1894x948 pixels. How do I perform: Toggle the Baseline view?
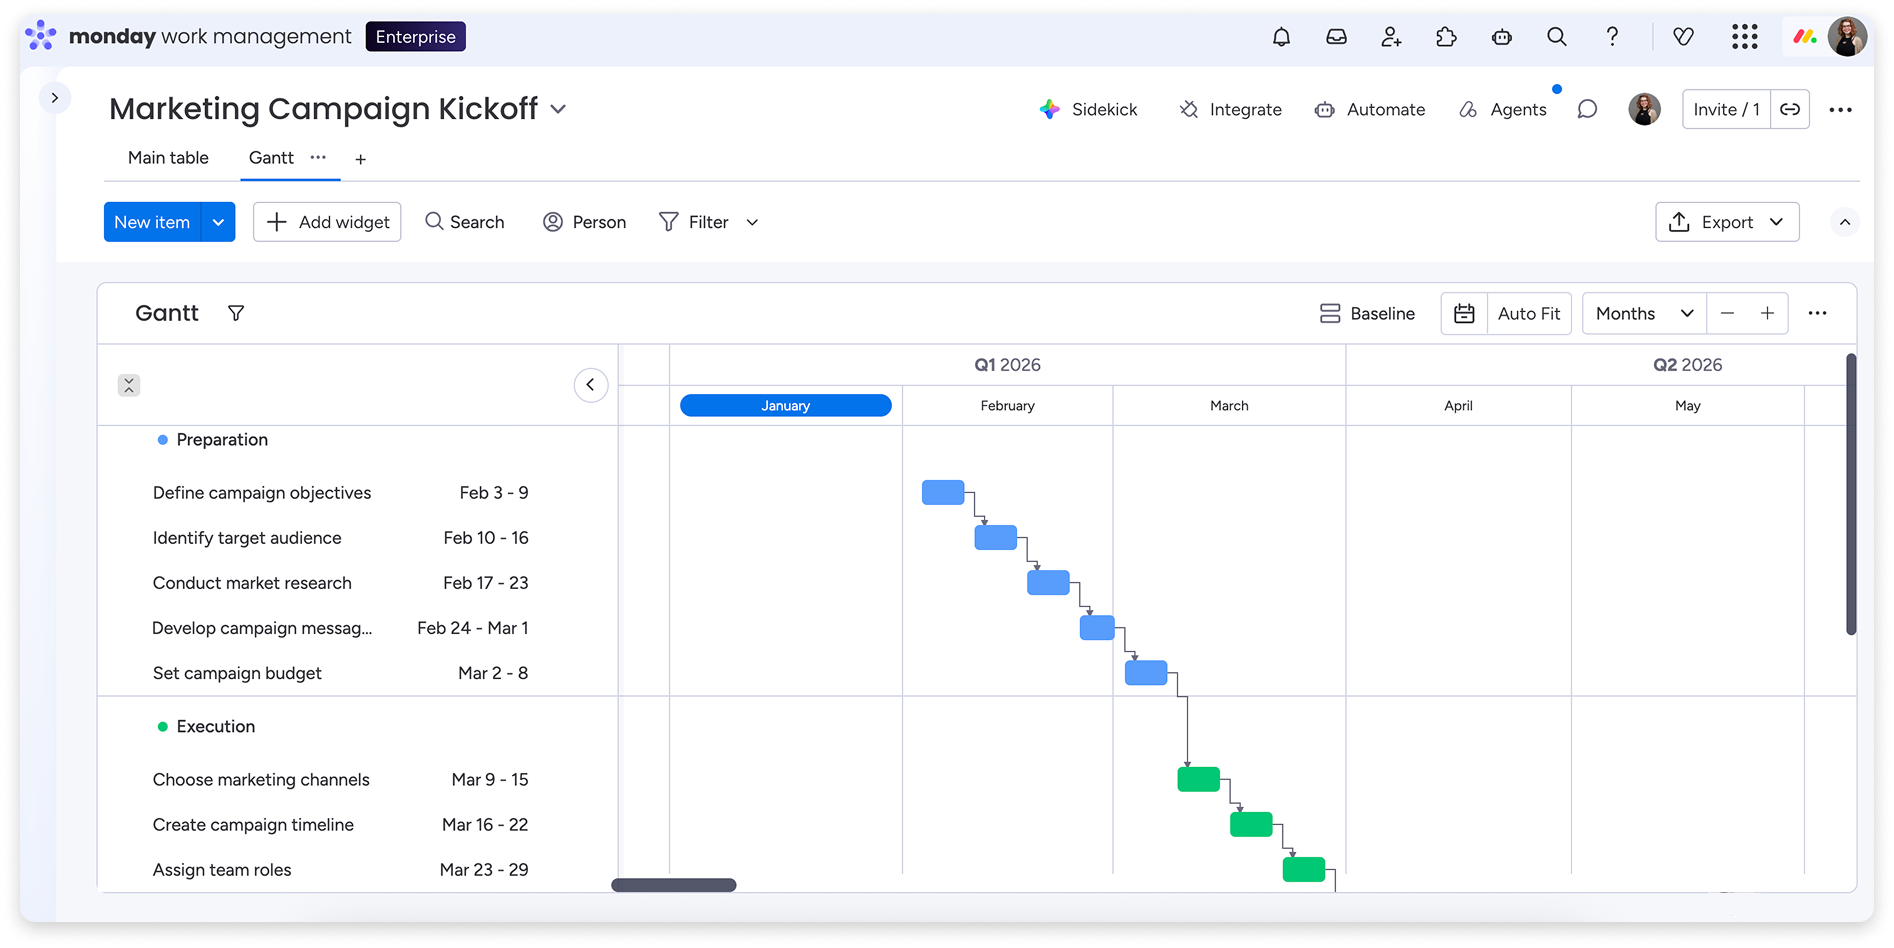(x=1367, y=314)
